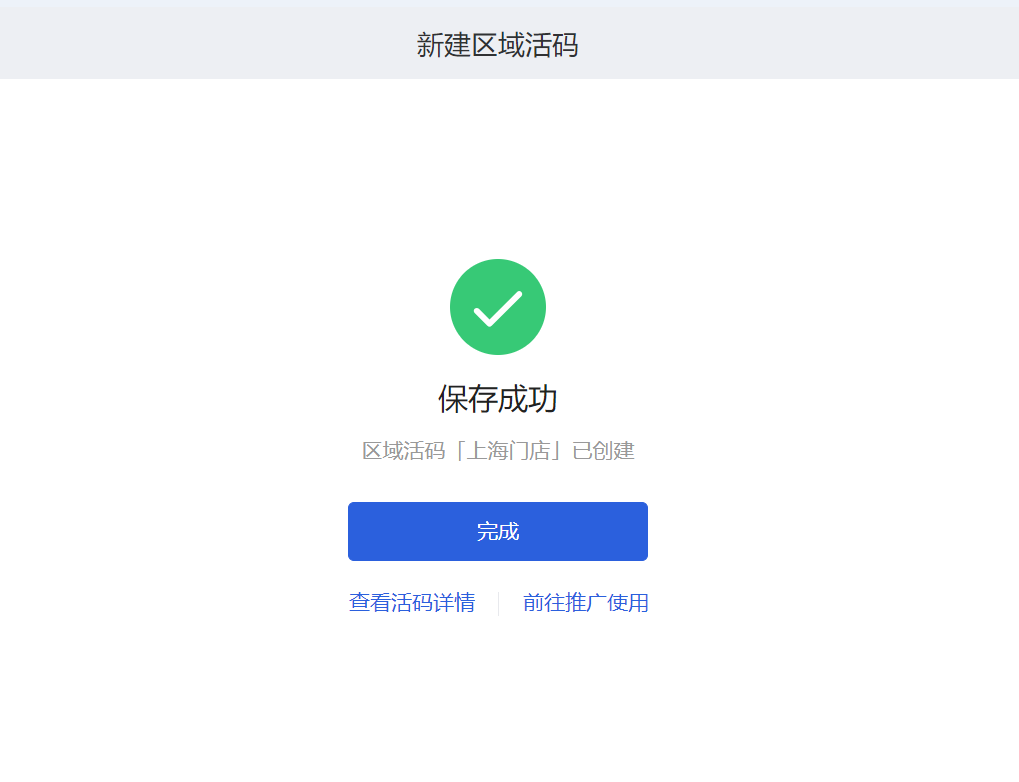
Task: Confirm the saved area code with 完成
Action: point(498,531)
